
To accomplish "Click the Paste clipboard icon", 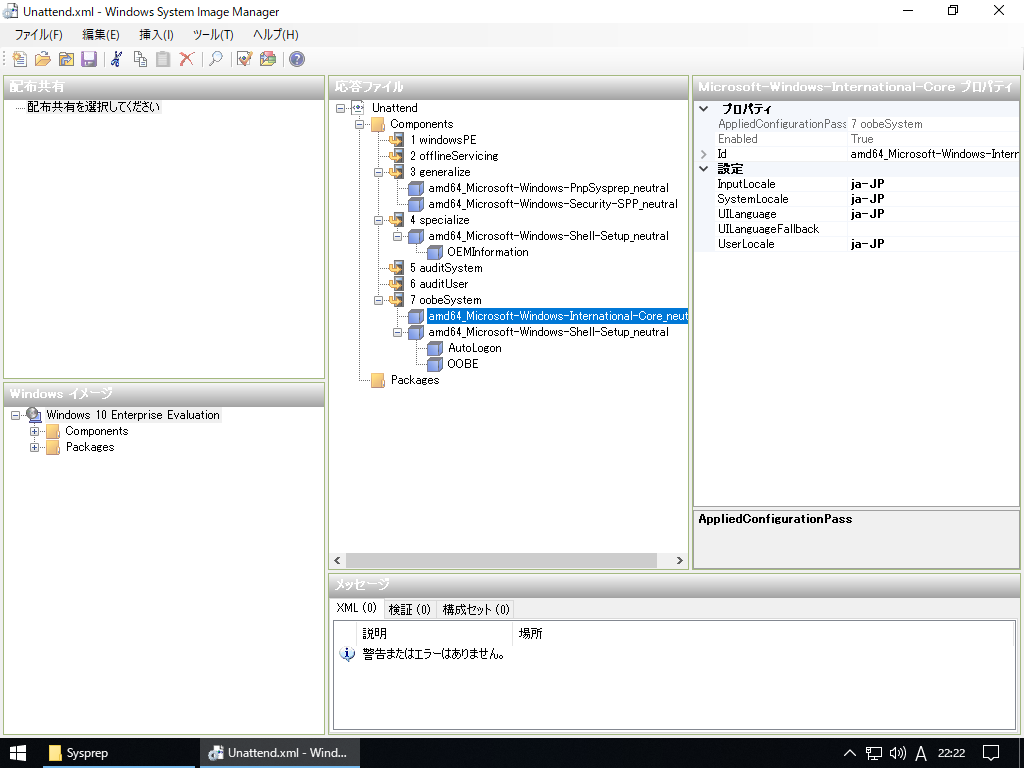I will click(x=163, y=59).
